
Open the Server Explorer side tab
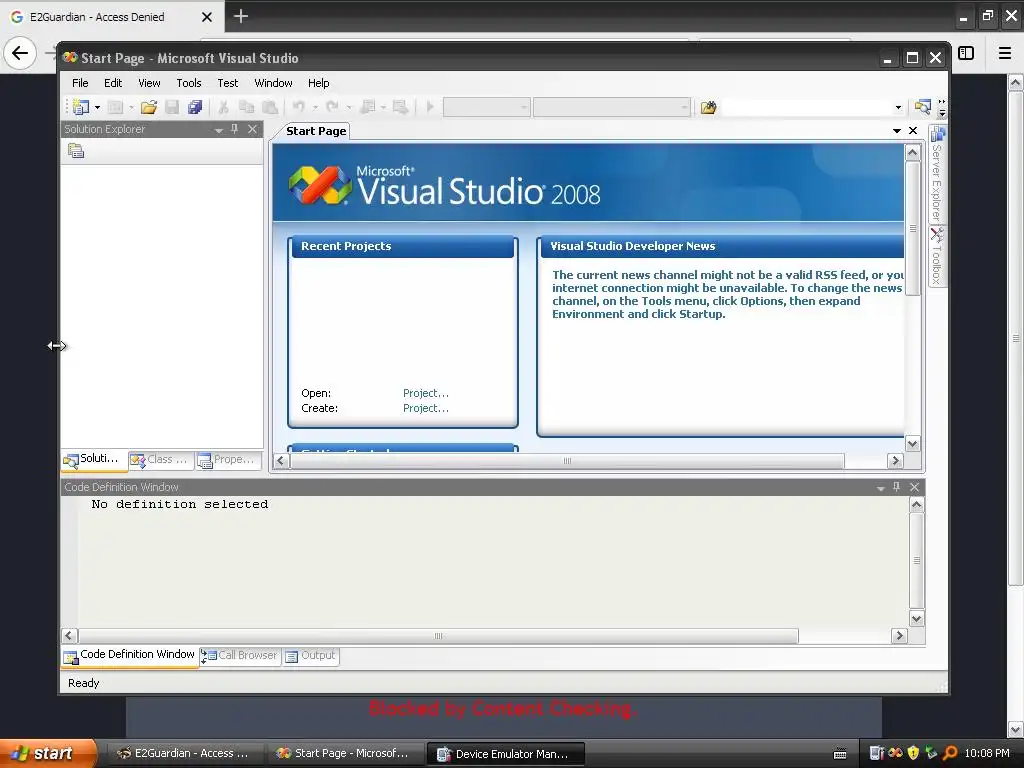[x=937, y=174]
